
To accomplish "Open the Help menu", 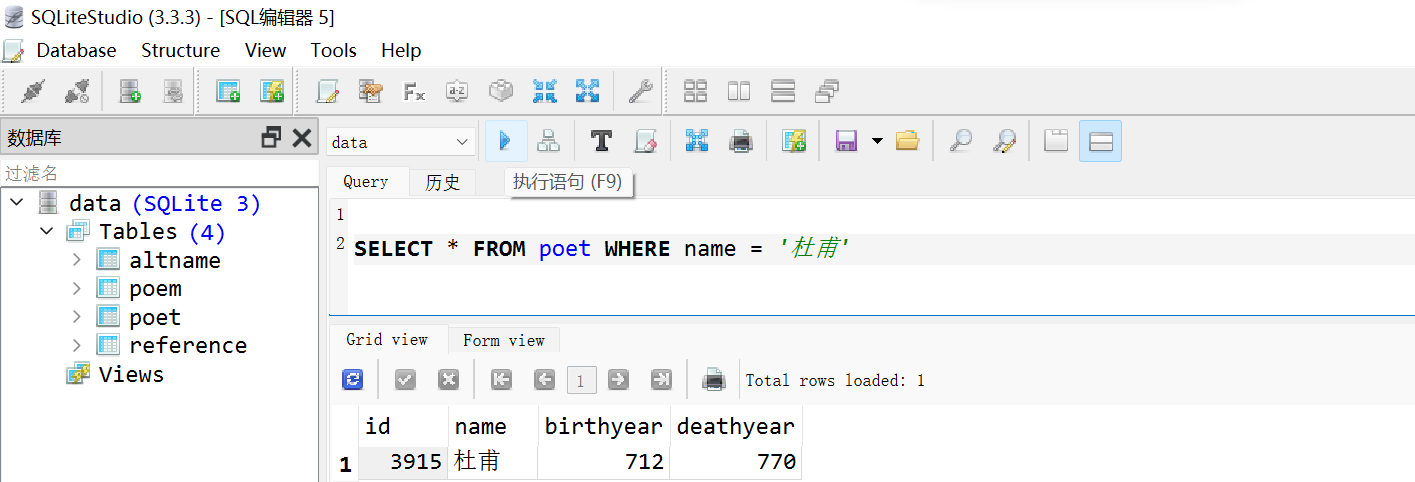I will (401, 50).
